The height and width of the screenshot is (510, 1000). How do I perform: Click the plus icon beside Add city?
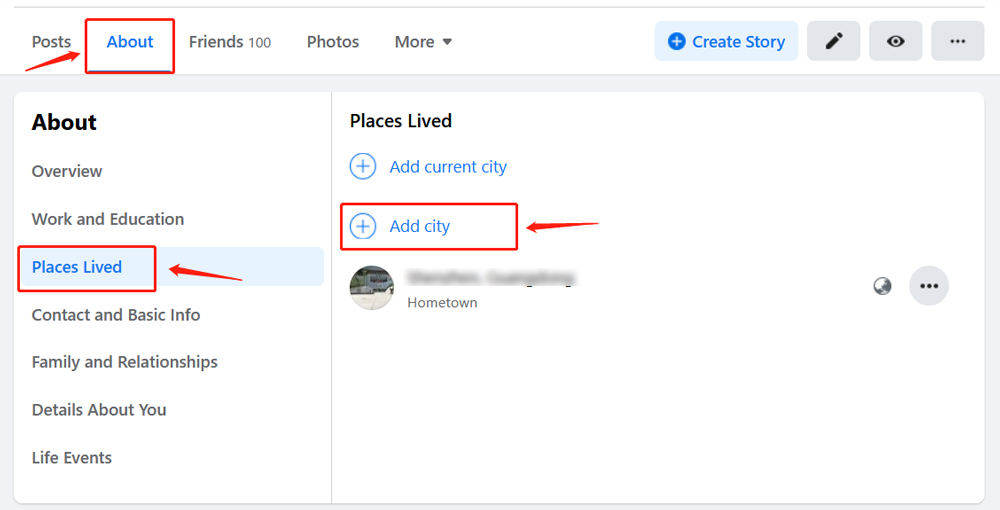click(363, 226)
